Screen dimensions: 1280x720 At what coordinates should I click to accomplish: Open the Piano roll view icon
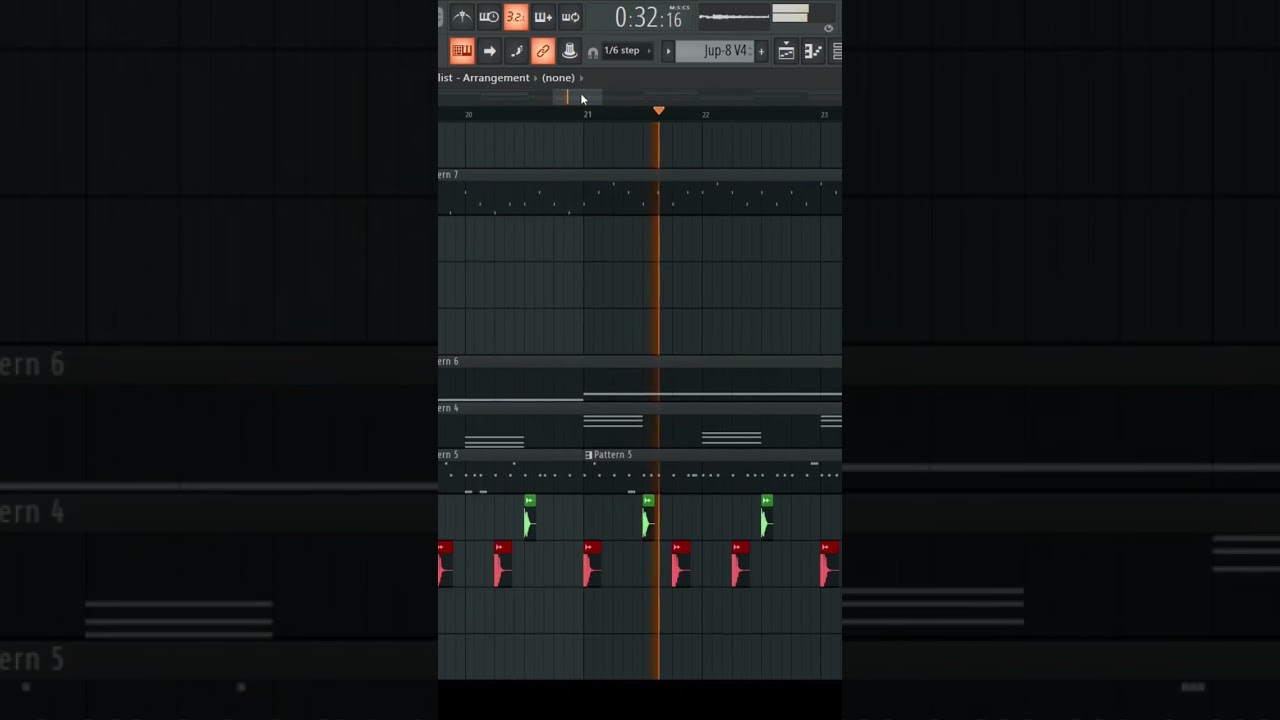pos(813,52)
